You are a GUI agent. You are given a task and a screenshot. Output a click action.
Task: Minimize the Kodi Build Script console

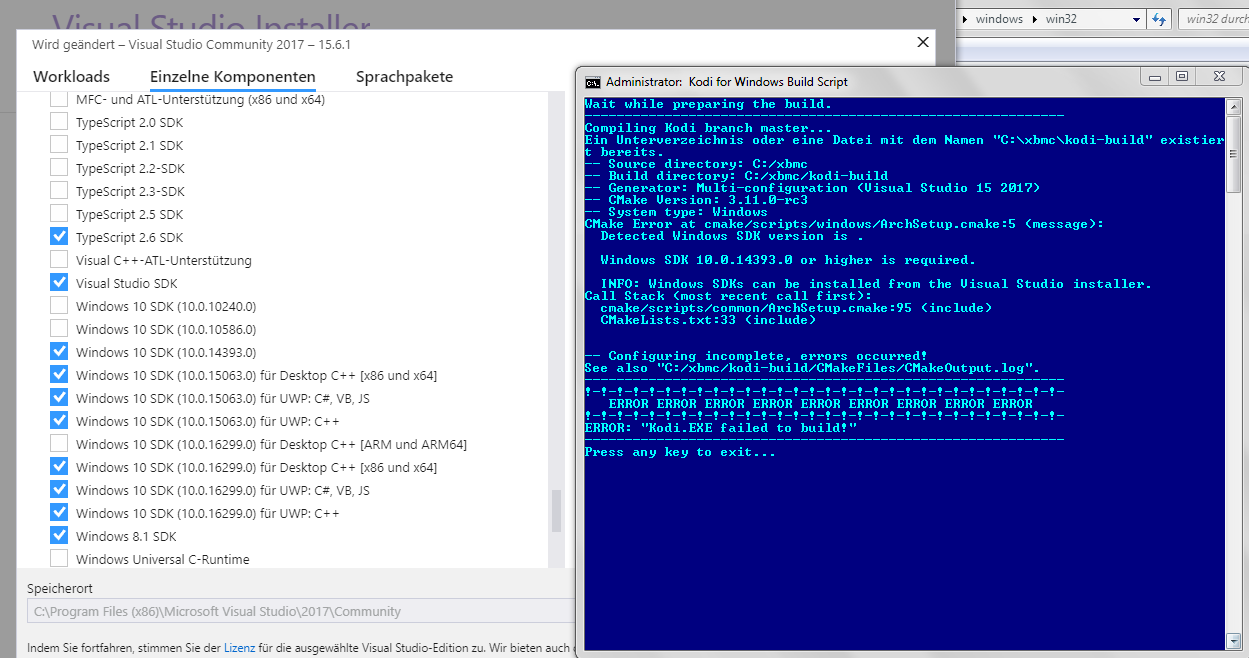tap(1157, 77)
